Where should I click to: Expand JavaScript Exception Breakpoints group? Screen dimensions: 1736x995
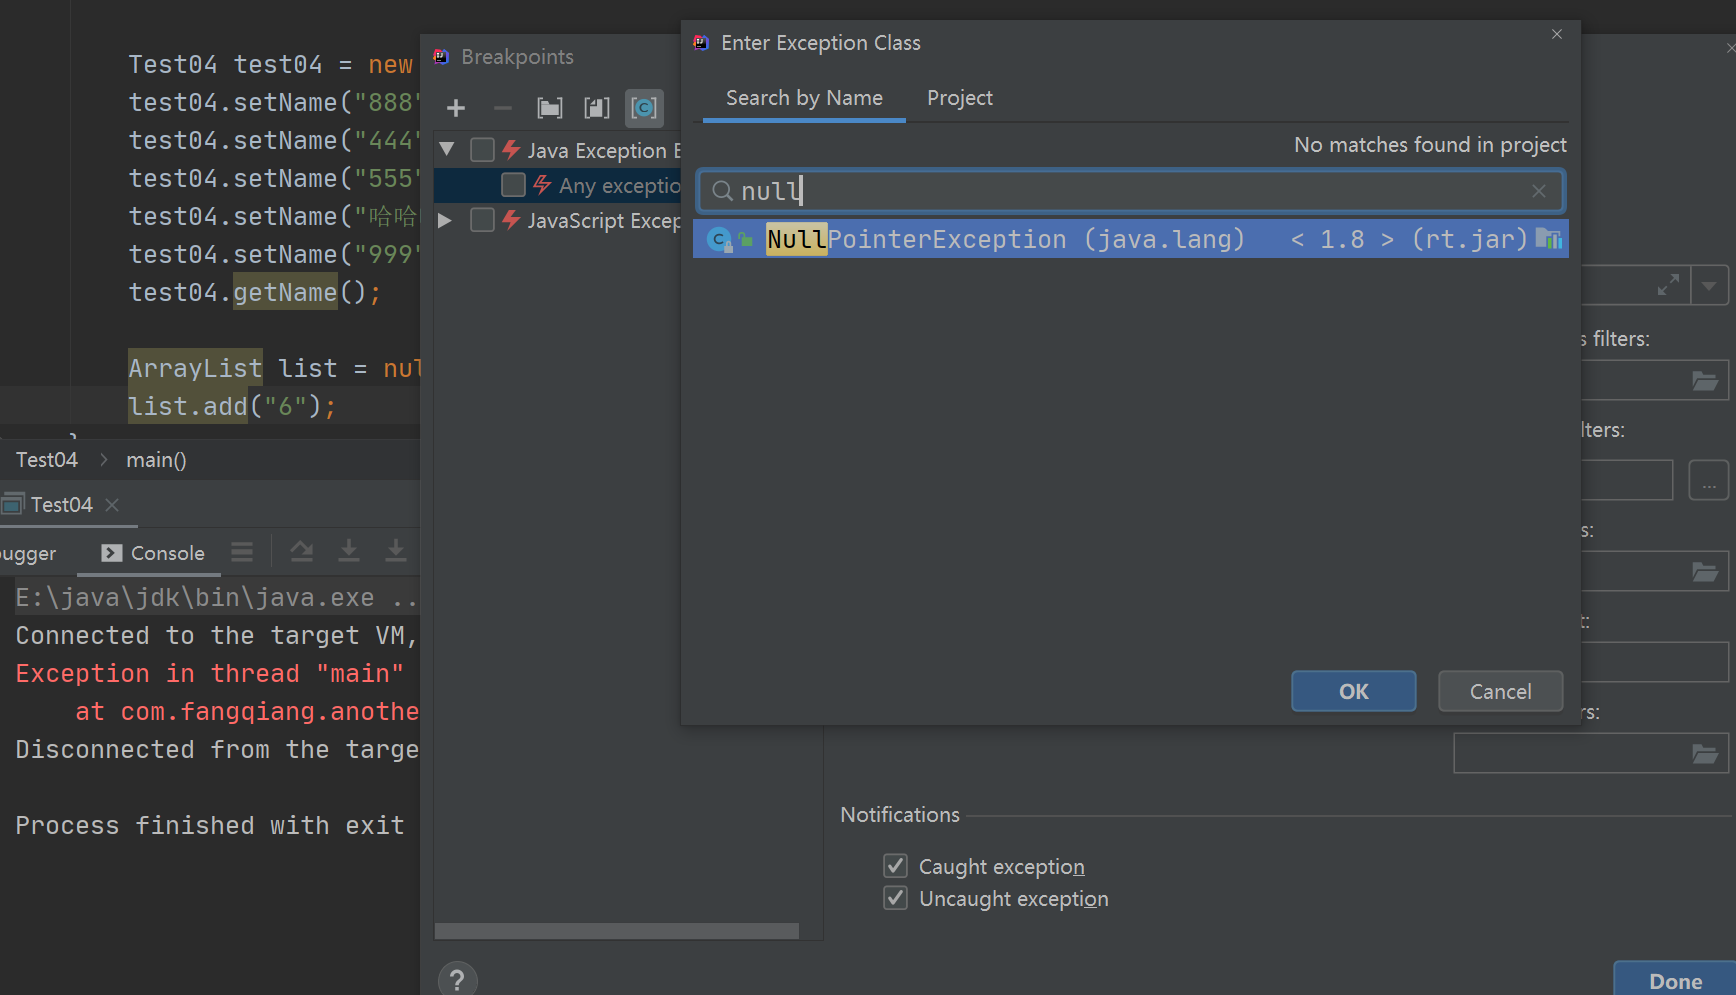pos(445,220)
